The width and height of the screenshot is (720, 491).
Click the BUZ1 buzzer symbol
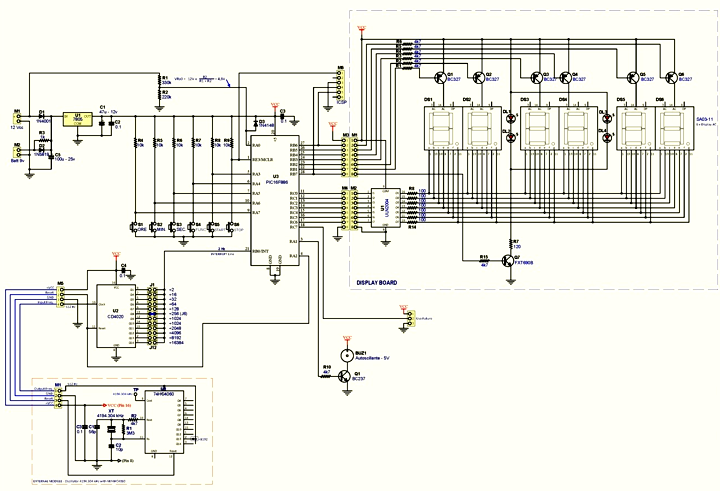click(x=347, y=355)
